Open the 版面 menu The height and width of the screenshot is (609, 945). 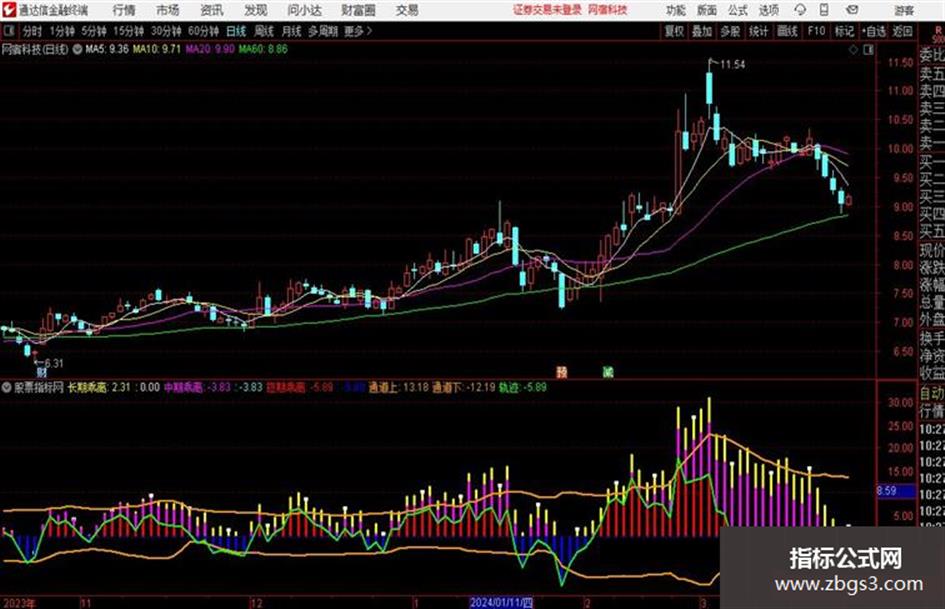pyautogui.click(x=707, y=10)
